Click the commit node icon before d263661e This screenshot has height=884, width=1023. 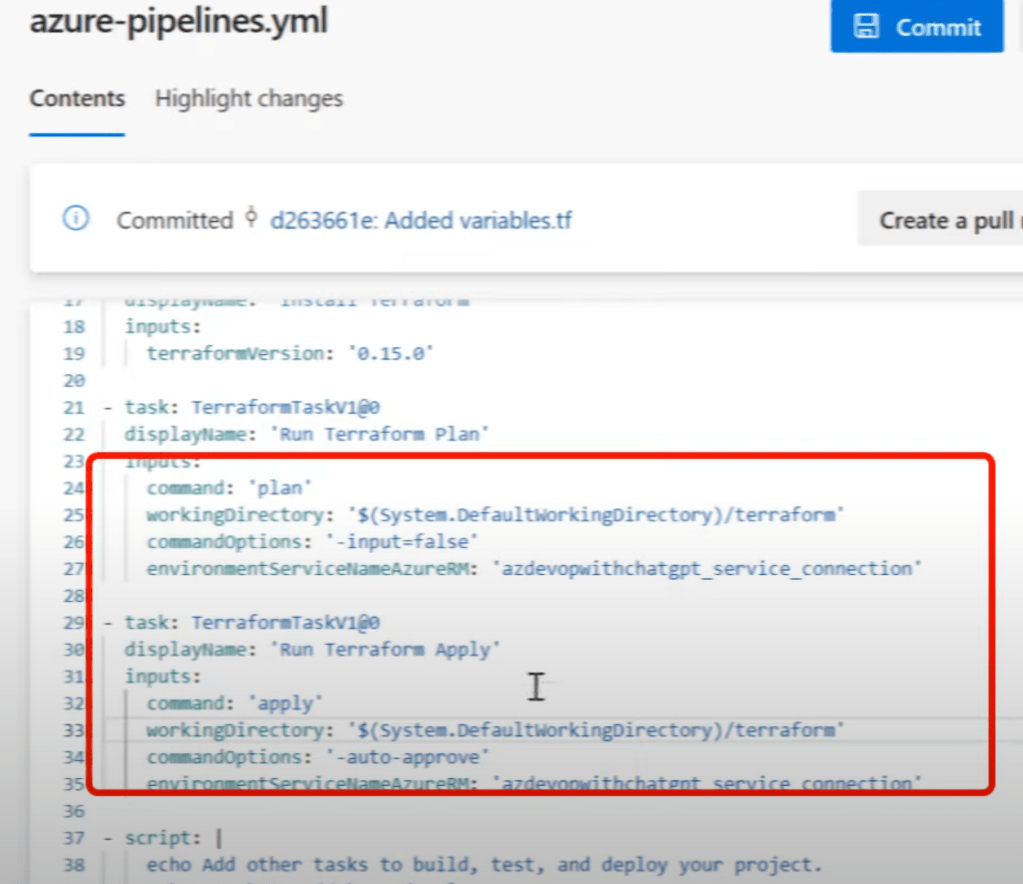point(251,219)
